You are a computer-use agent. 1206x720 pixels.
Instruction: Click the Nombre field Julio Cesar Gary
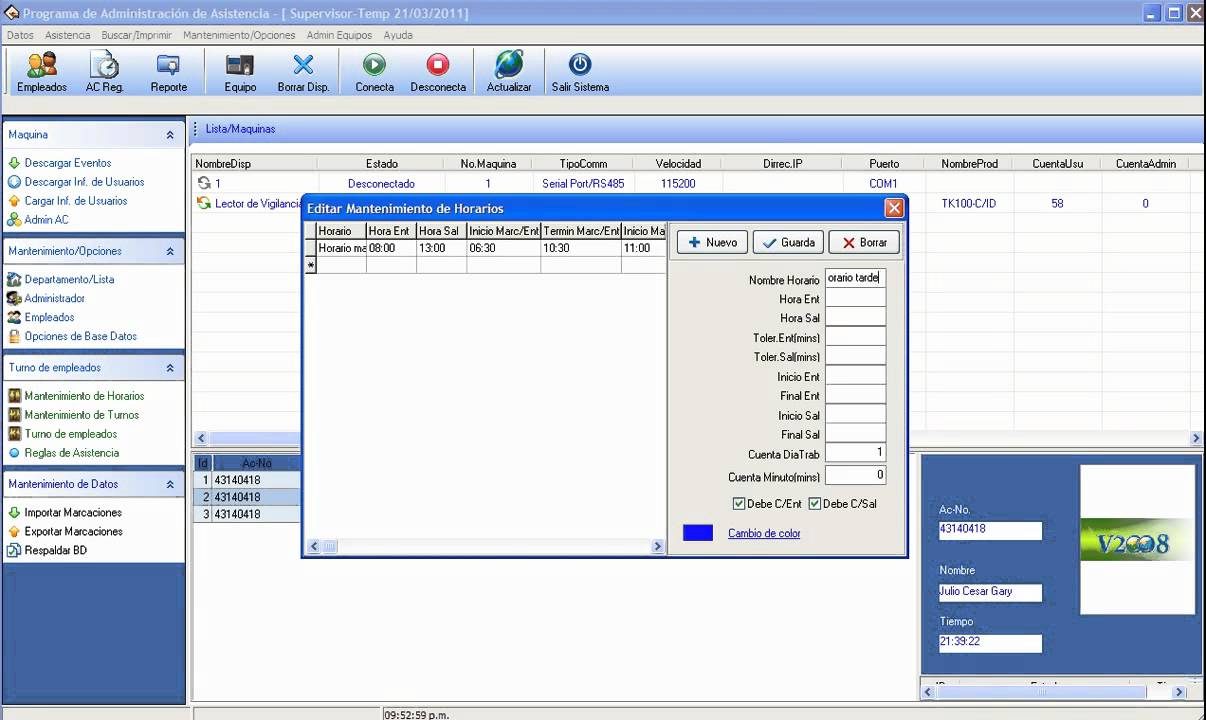pyautogui.click(x=990, y=592)
